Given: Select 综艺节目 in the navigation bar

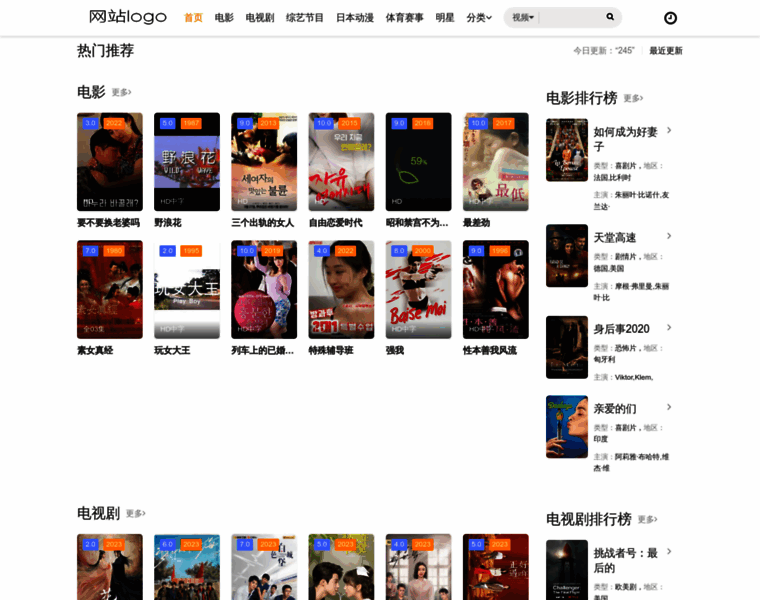Looking at the screenshot, I should 305,18.
